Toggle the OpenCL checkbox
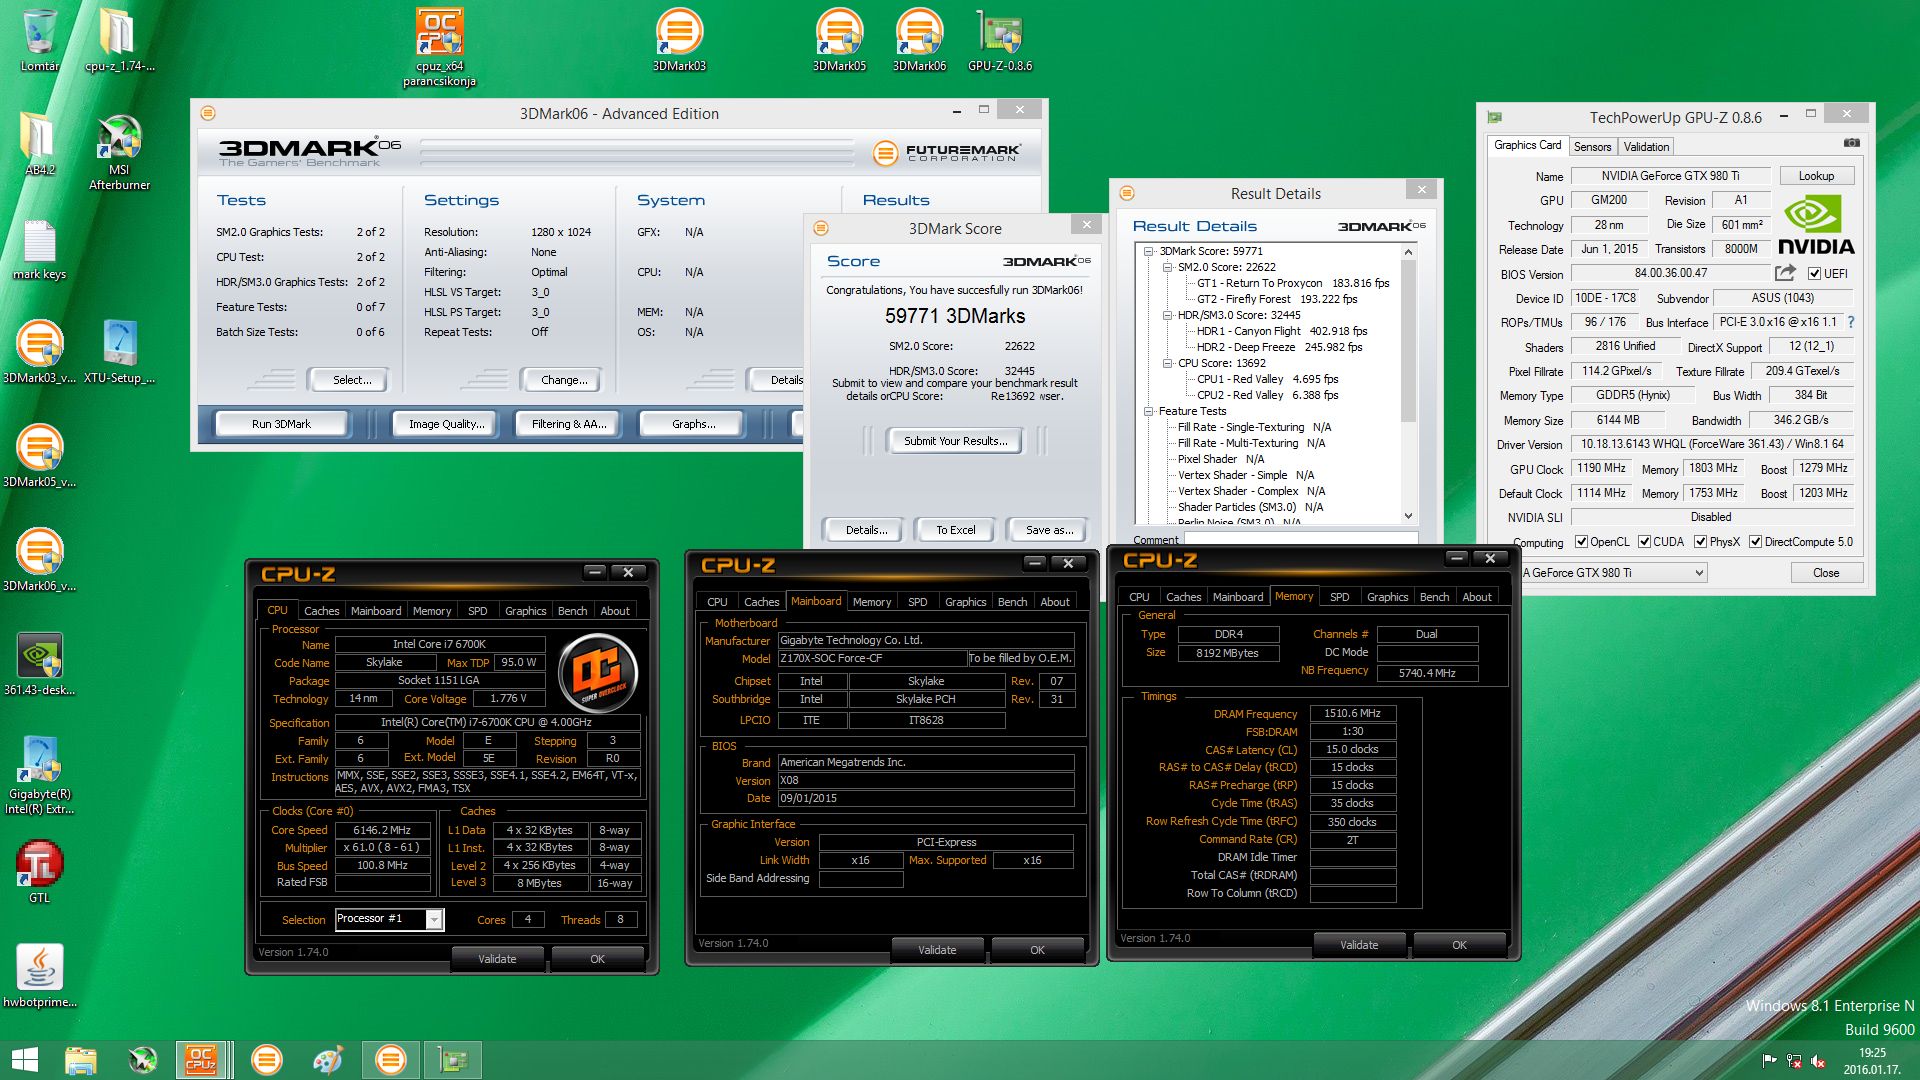The height and width of the screenshot is (1080, 1920). click(1581, 542)
